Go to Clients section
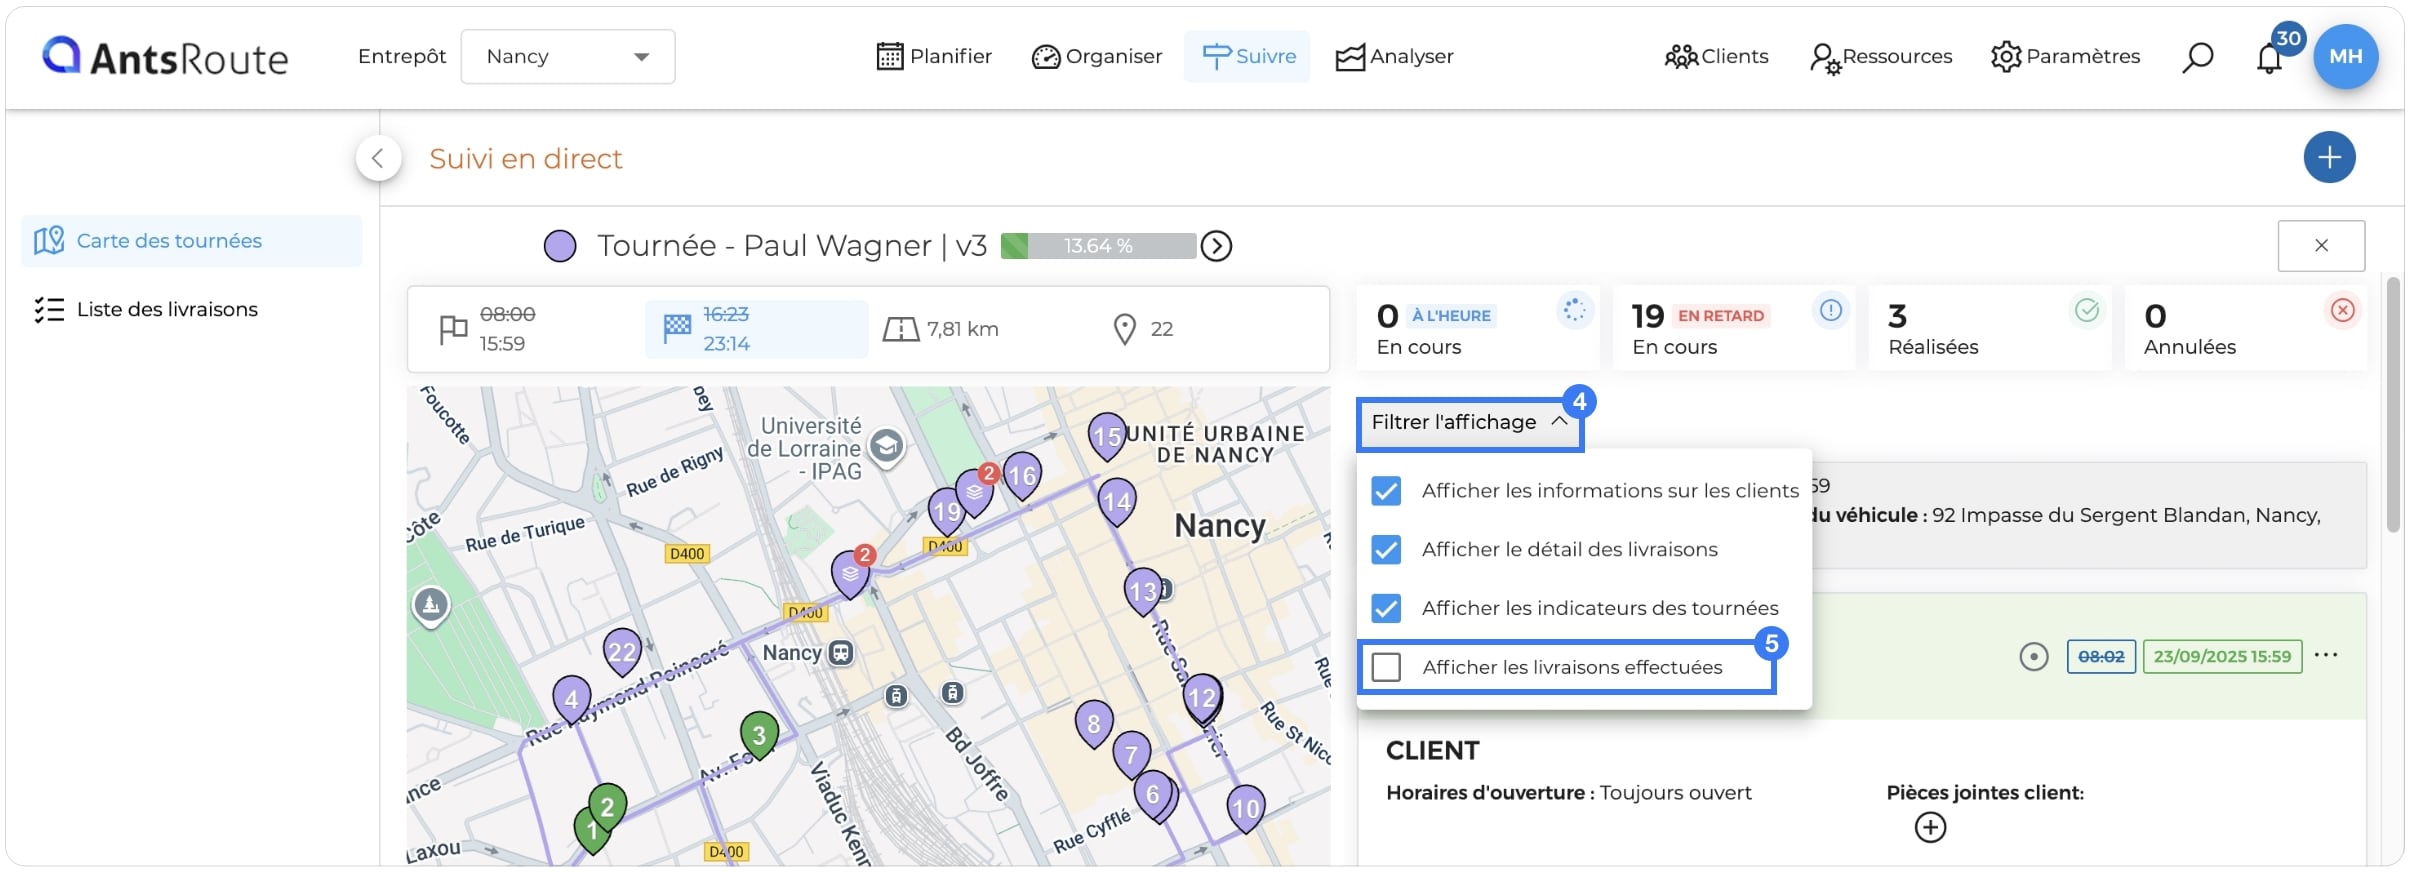This screenshot has width=2410, height=872. [1716, 57]
